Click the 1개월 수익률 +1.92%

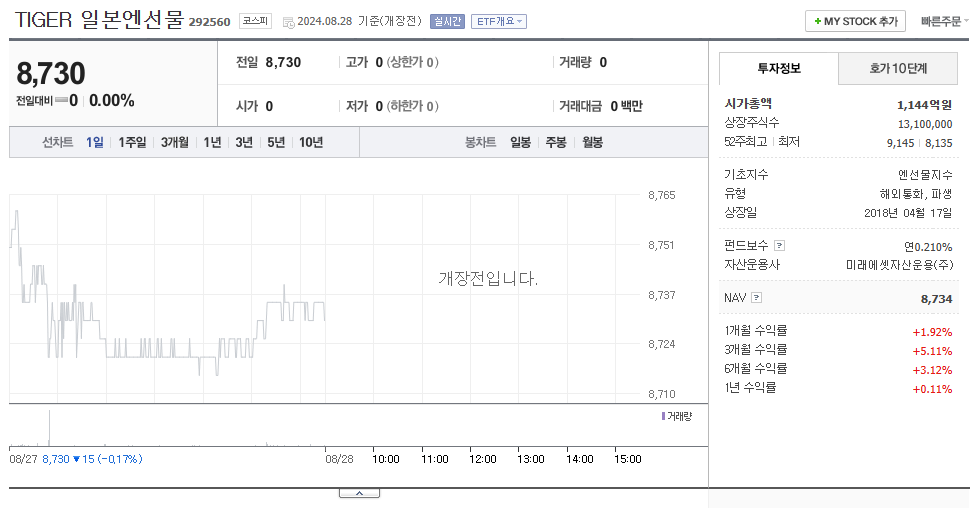click(x=932, y=332)
